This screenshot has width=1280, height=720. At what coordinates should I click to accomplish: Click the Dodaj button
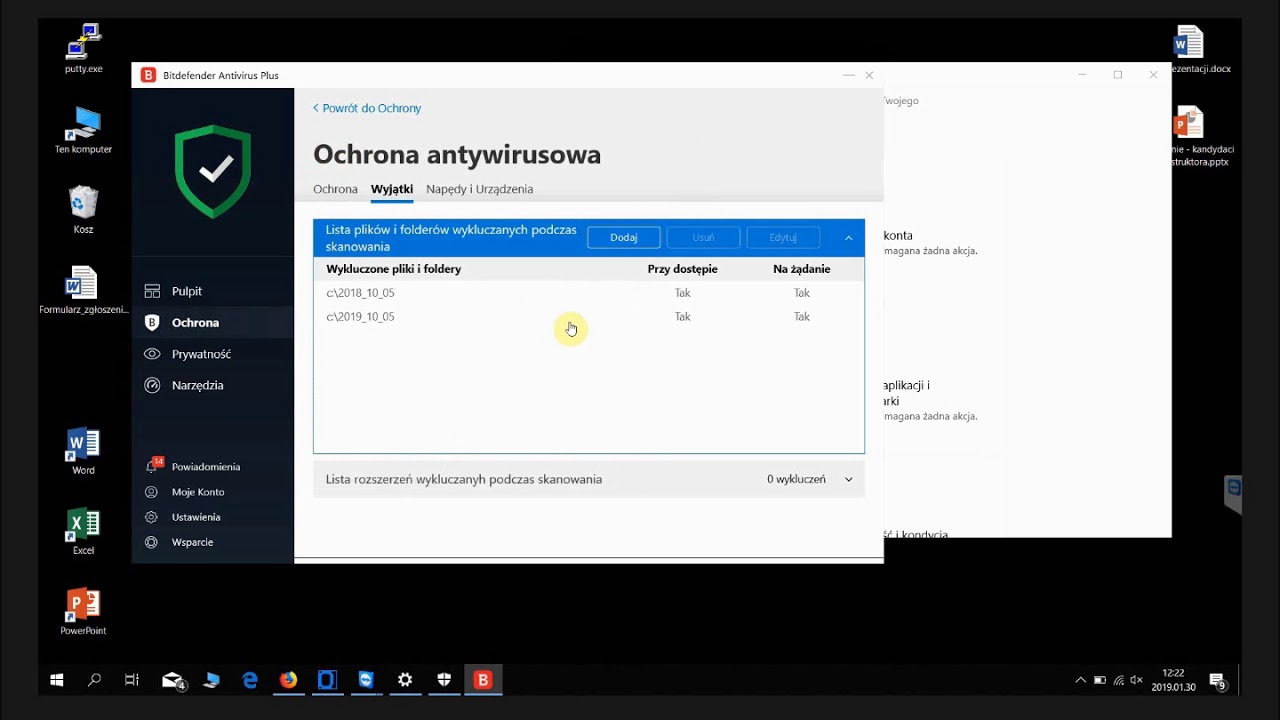pyautogui.click(x=624, y=238)
